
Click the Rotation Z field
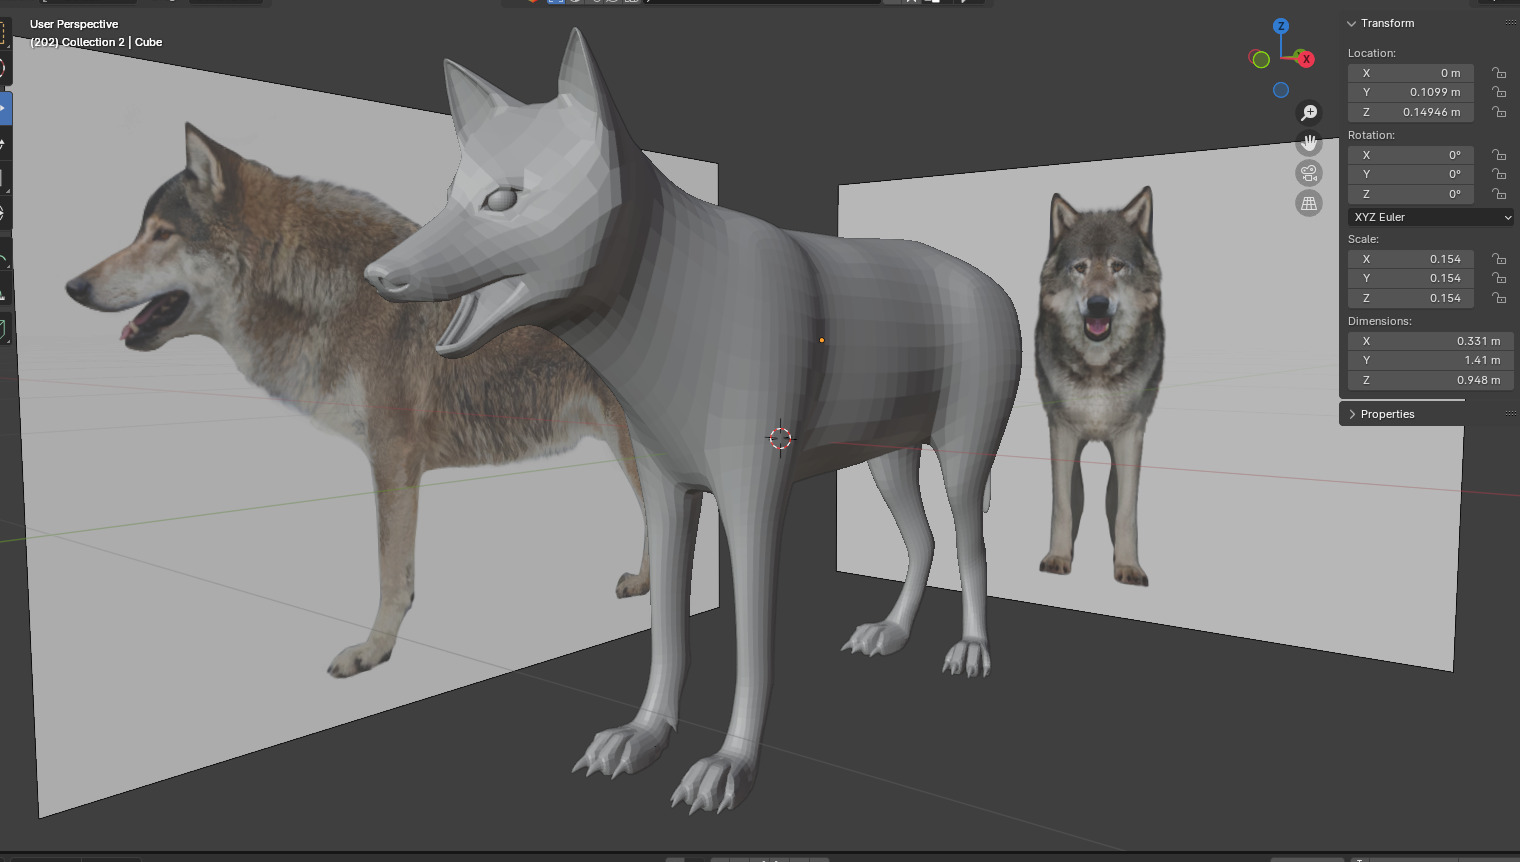pos(1411,194)
